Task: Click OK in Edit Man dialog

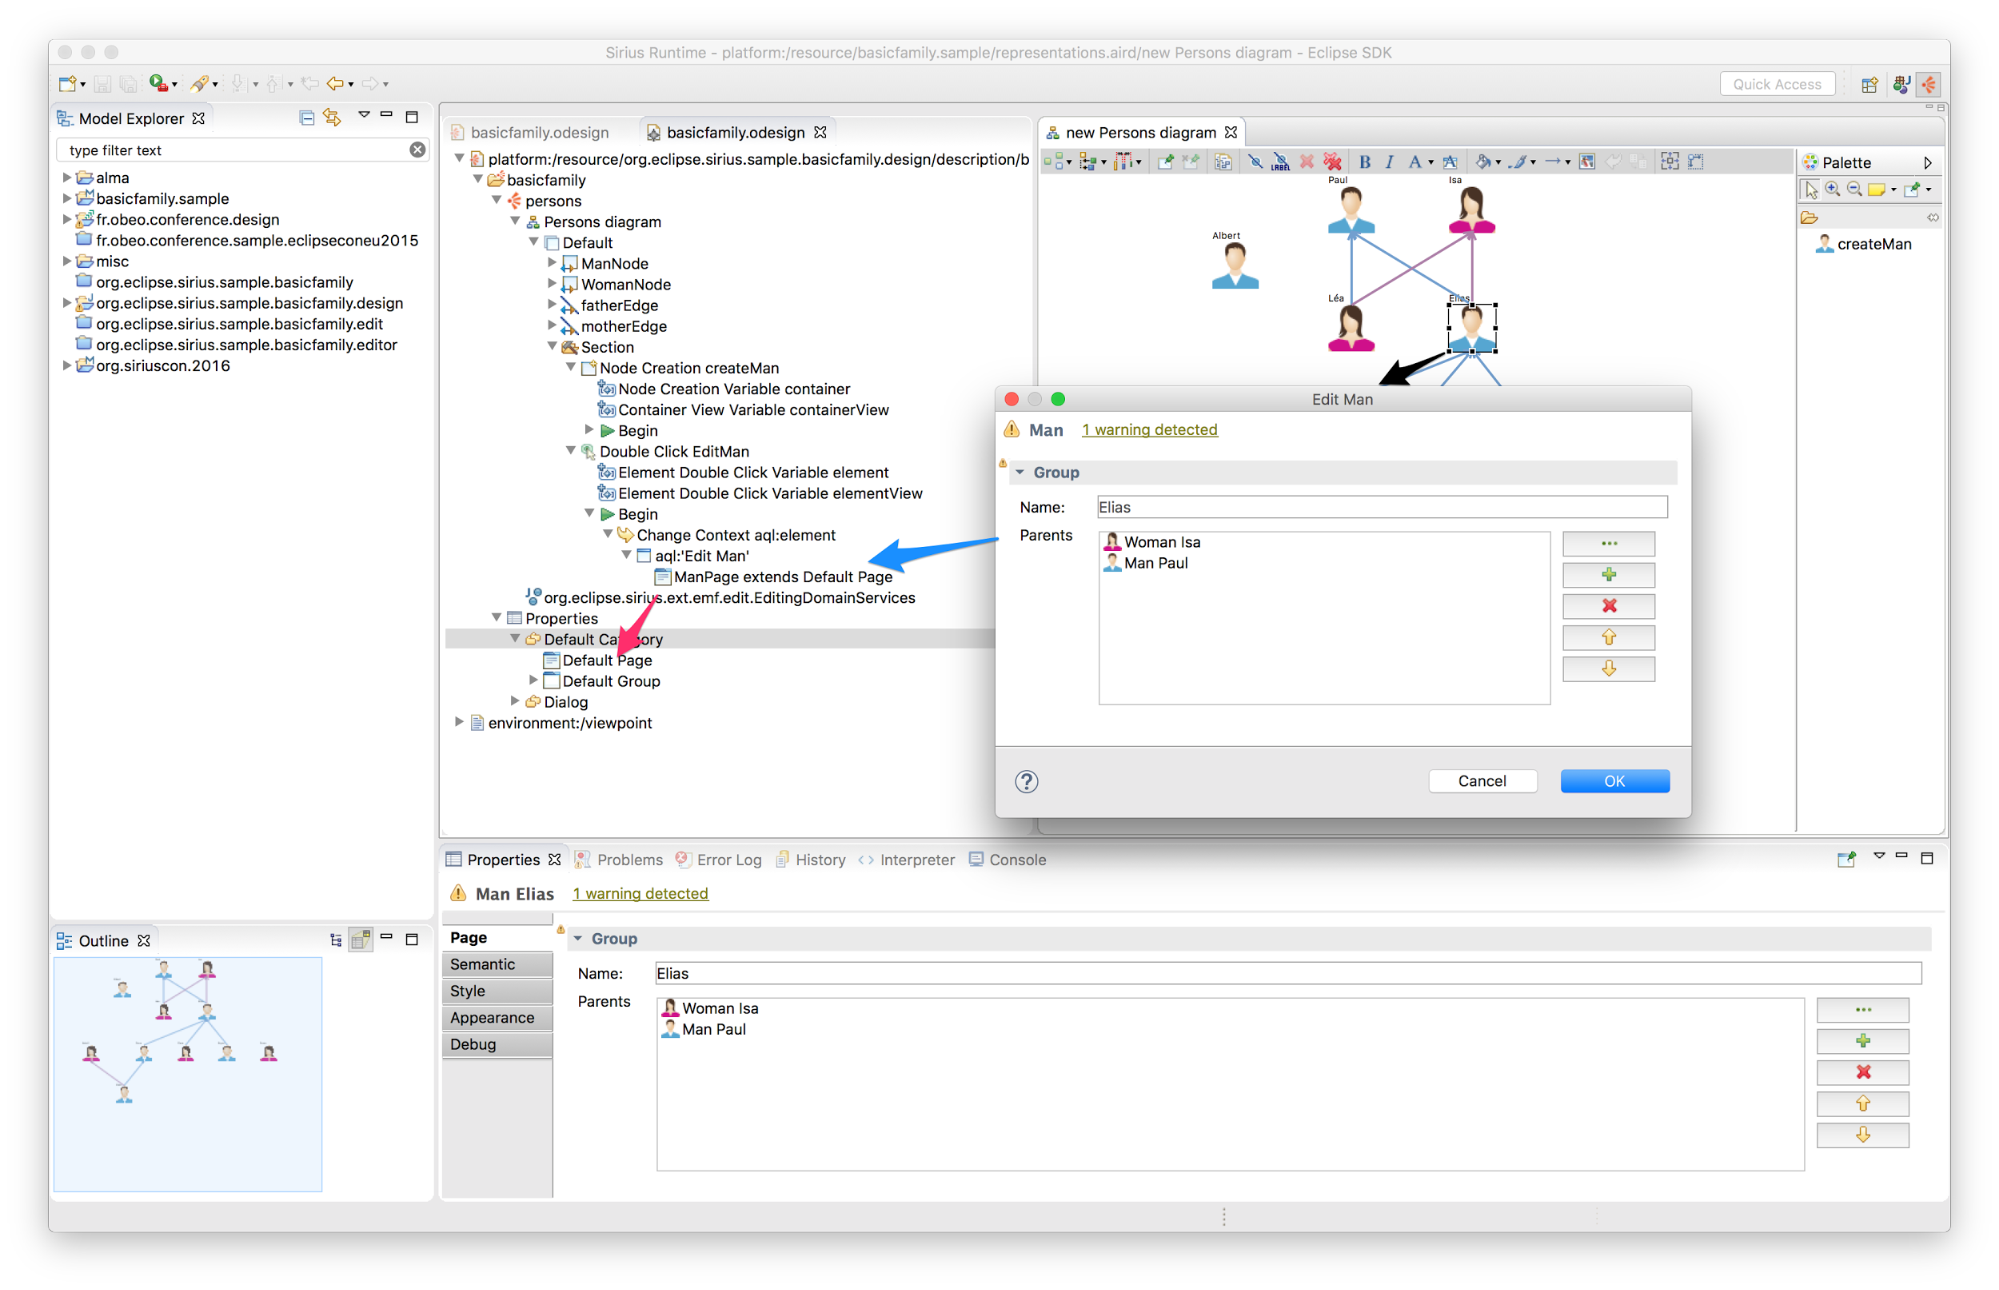Action: coord(1615,781)
